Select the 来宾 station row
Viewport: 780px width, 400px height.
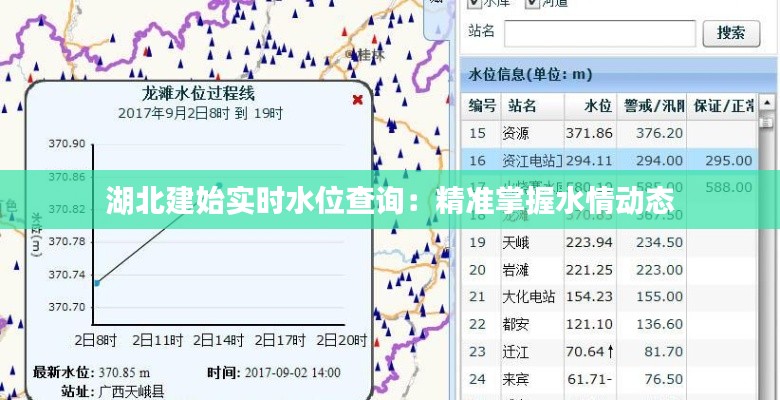pyautogui.click(x=609, y=379)
